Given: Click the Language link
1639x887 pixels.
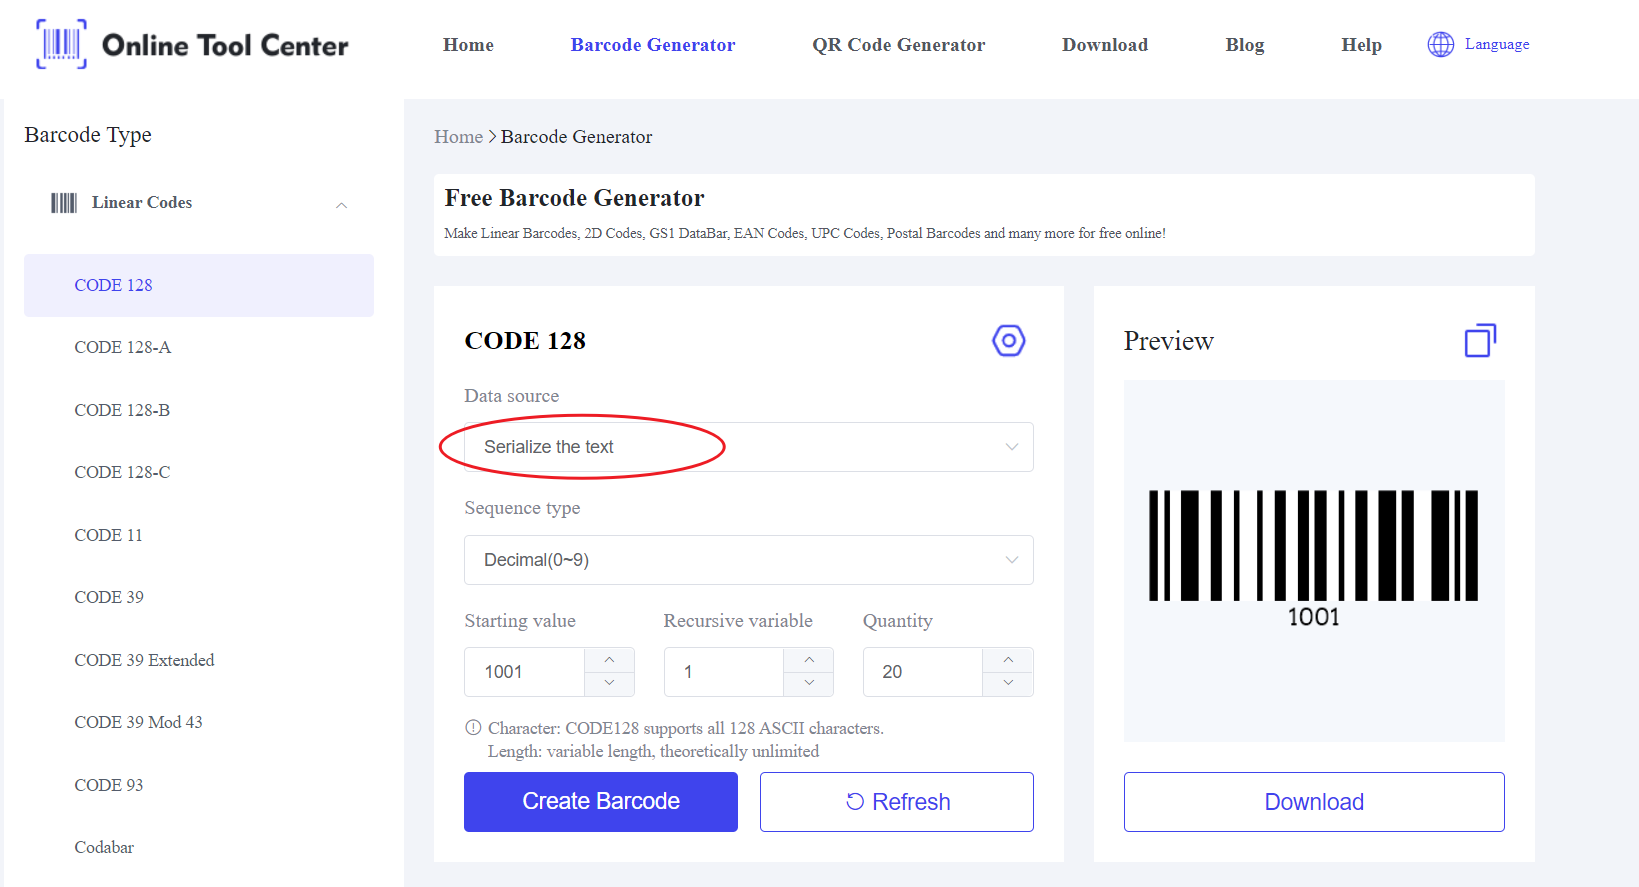Looking at the screenshot, I should click(1497, 44).
